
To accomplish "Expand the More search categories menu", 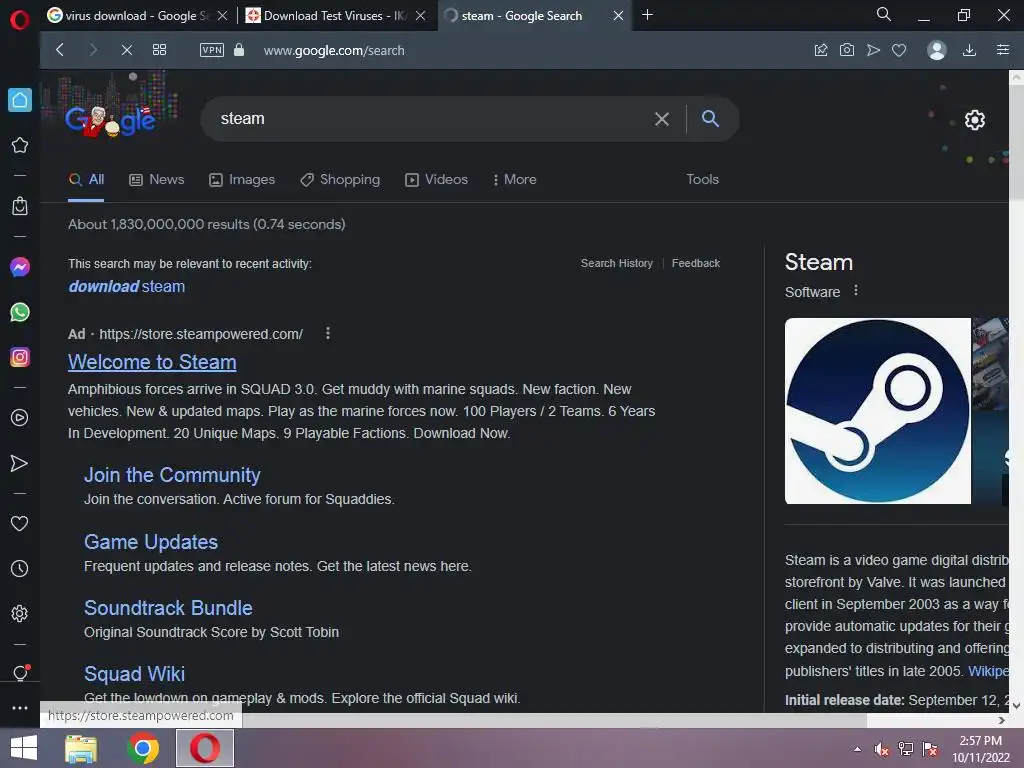I will click(515, 179).
